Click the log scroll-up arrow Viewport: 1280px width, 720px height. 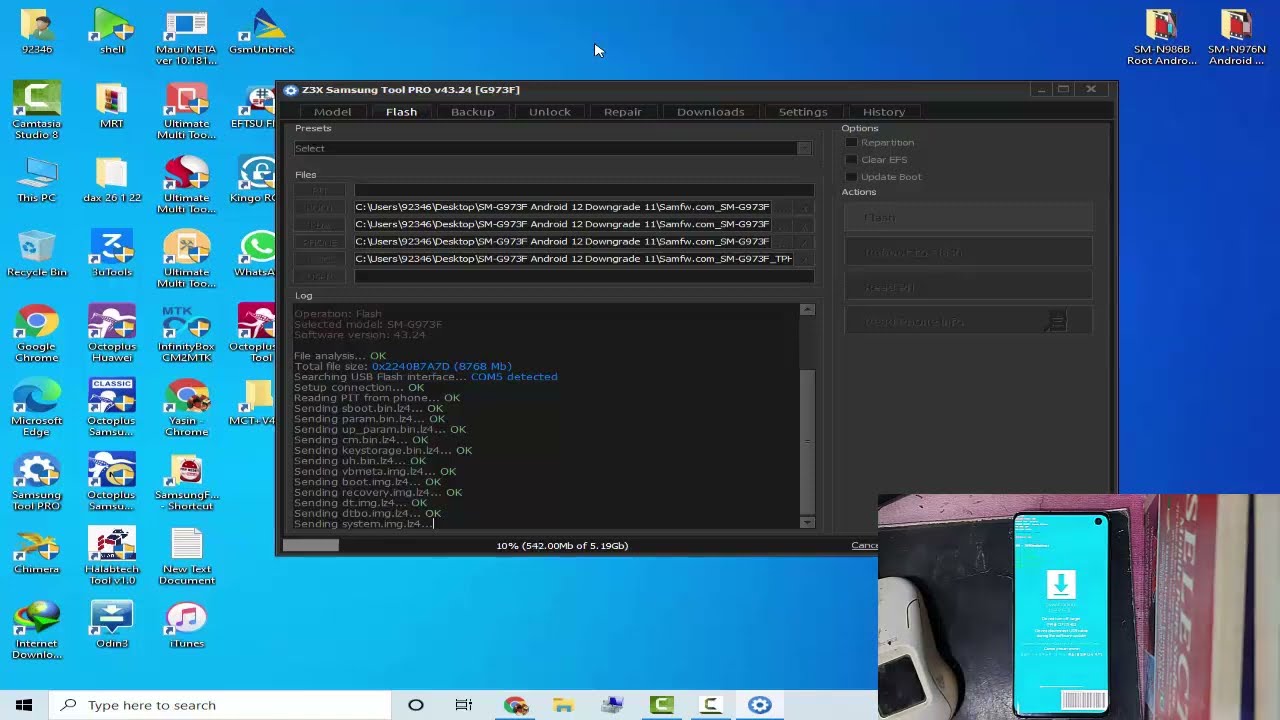click(808, 310)
